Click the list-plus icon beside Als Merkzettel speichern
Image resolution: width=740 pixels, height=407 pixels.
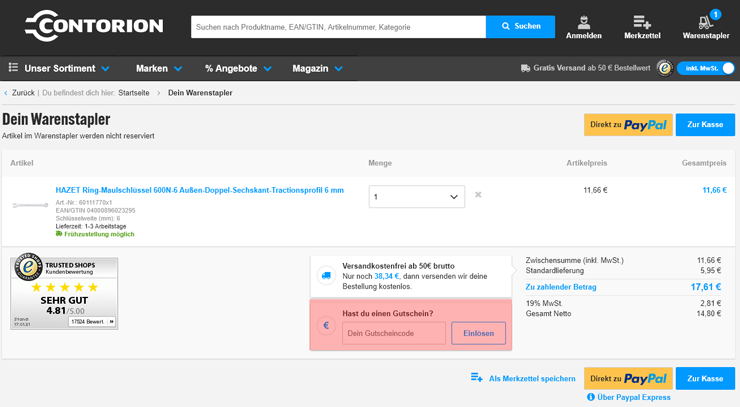coord(476,377)
